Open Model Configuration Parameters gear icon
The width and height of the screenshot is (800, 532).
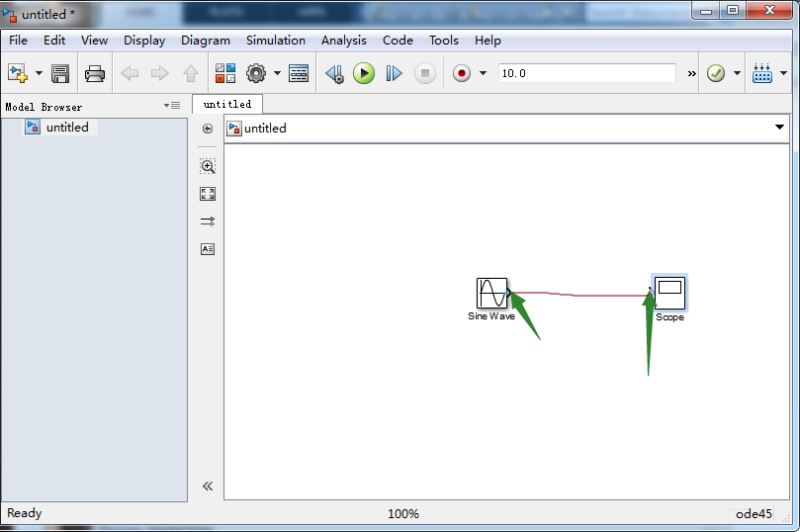point(256,73)
